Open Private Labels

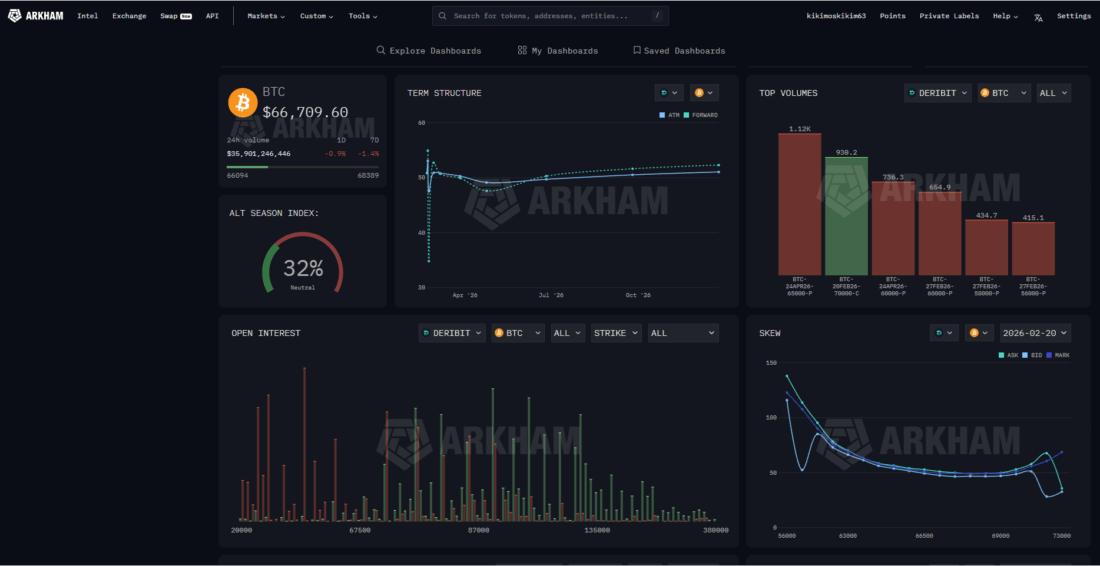click(949, 16)
